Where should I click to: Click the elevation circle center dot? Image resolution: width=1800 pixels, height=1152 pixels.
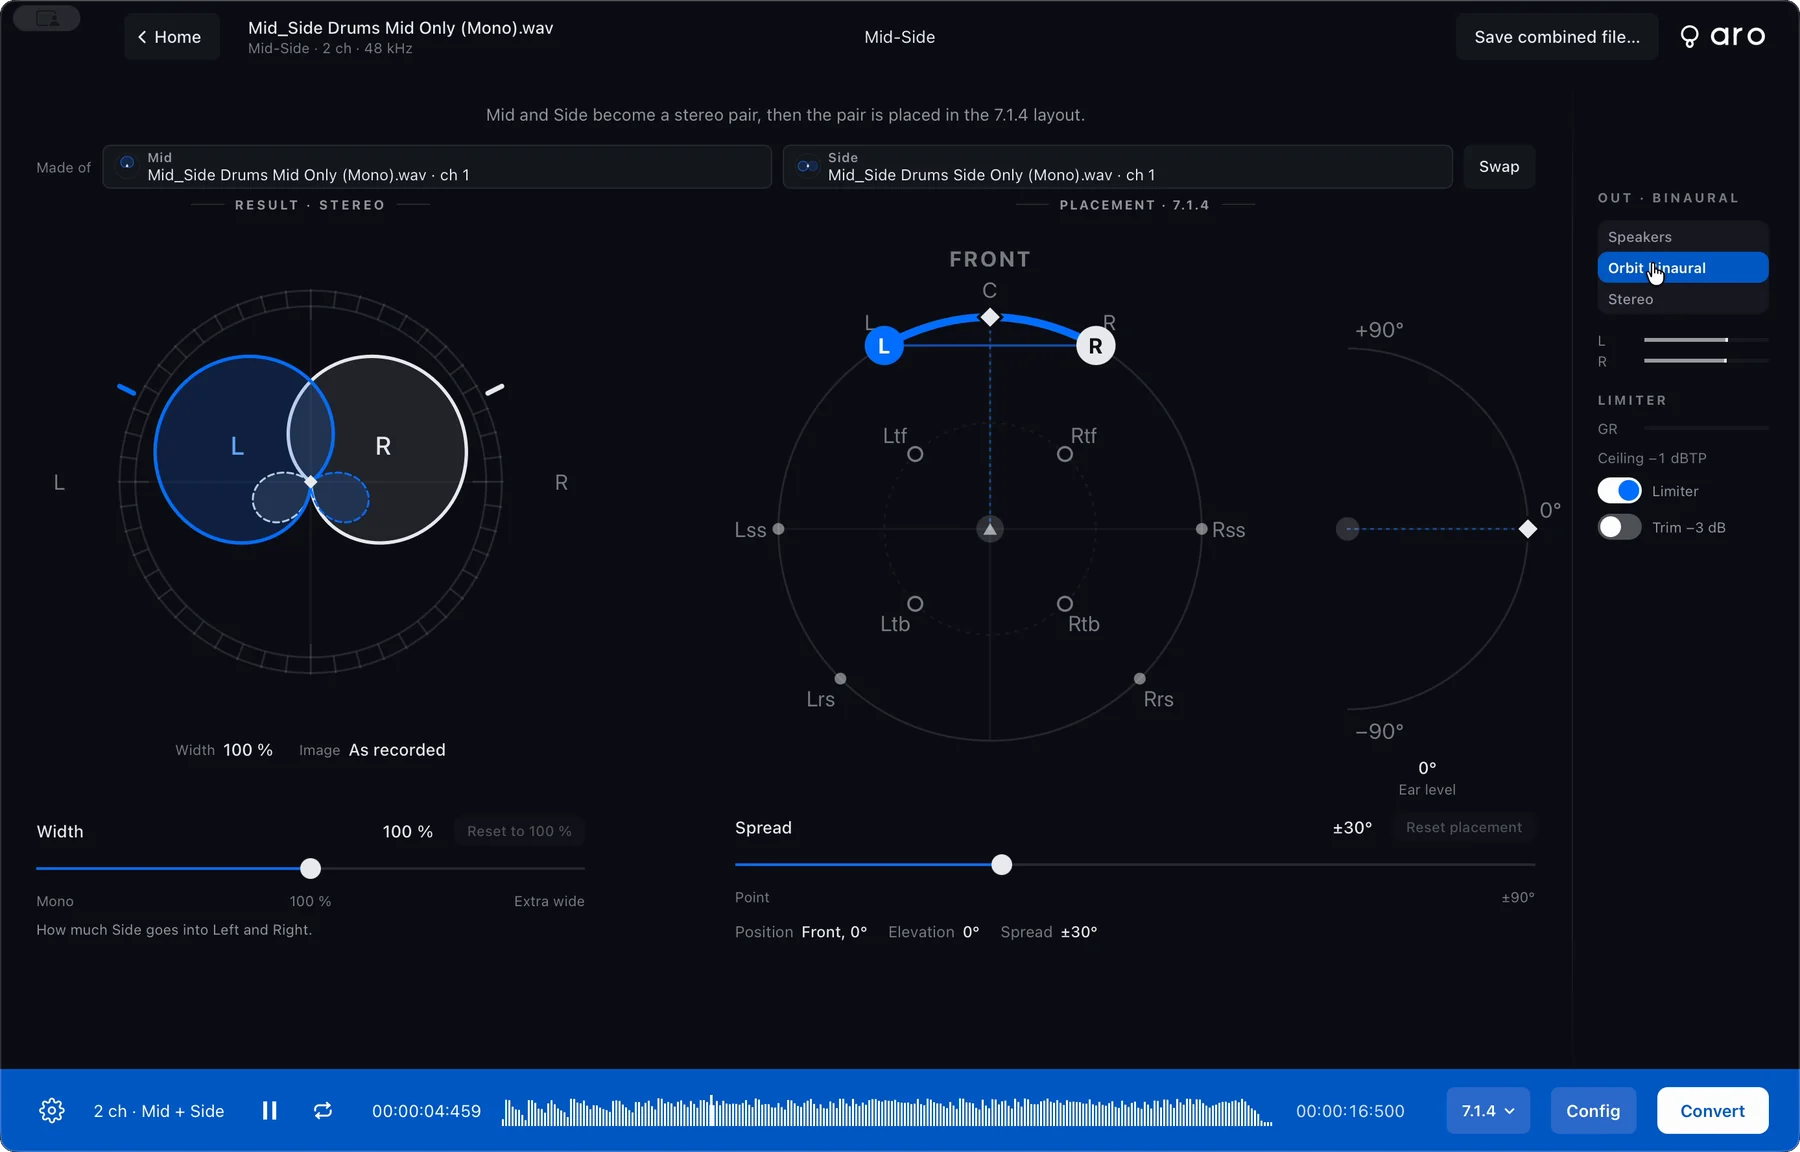tap(1348, 529)
